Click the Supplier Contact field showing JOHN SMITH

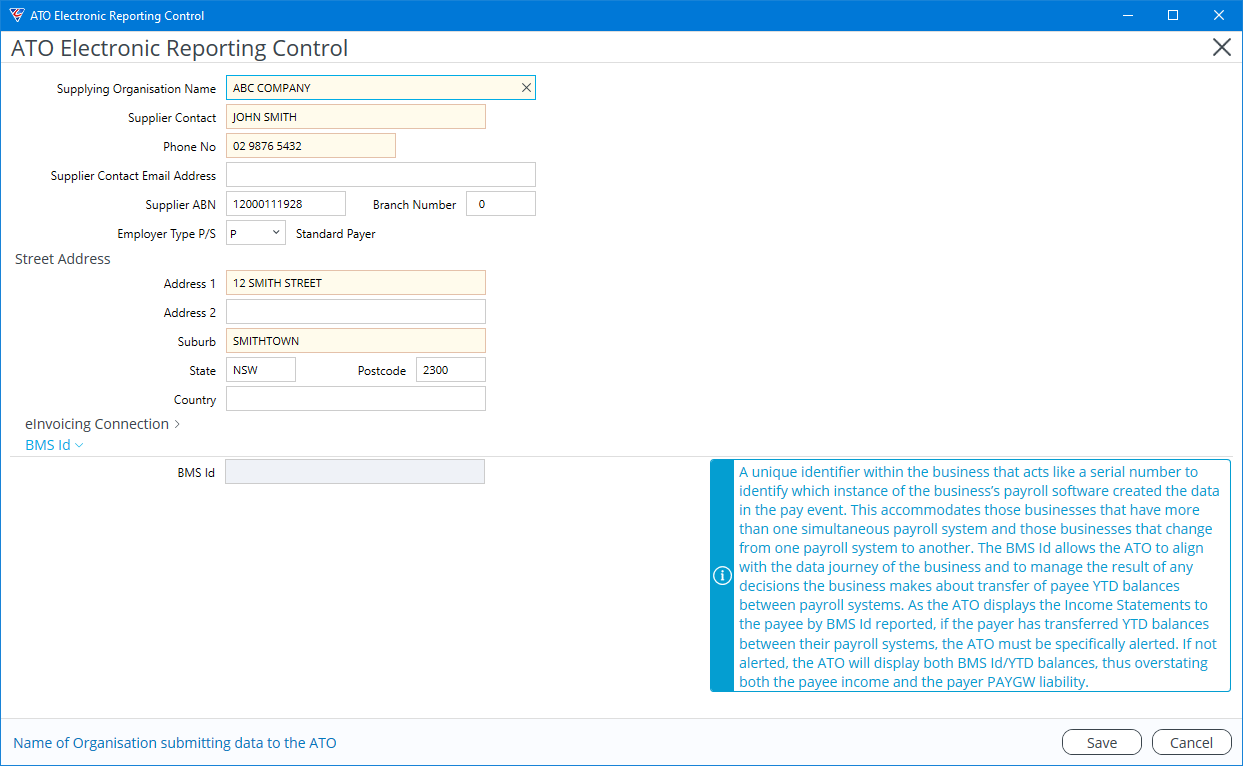click(356, 117)
